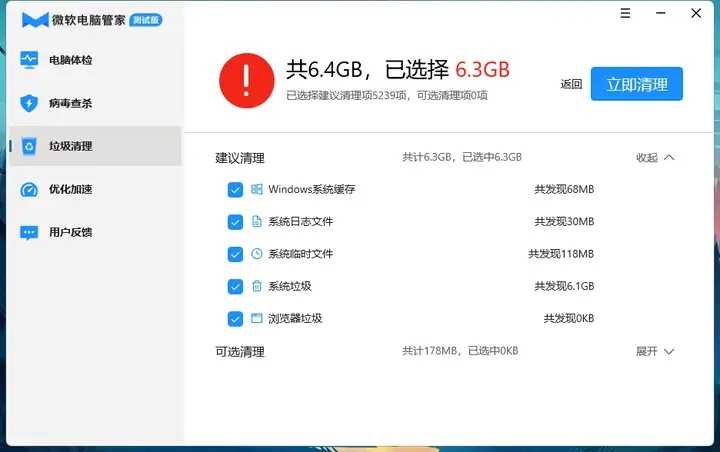Image resolution: width=720 pixels, height=452 pixels.
Task: Click the 系统日志文件 document icon
Action: tap(257, 221)
